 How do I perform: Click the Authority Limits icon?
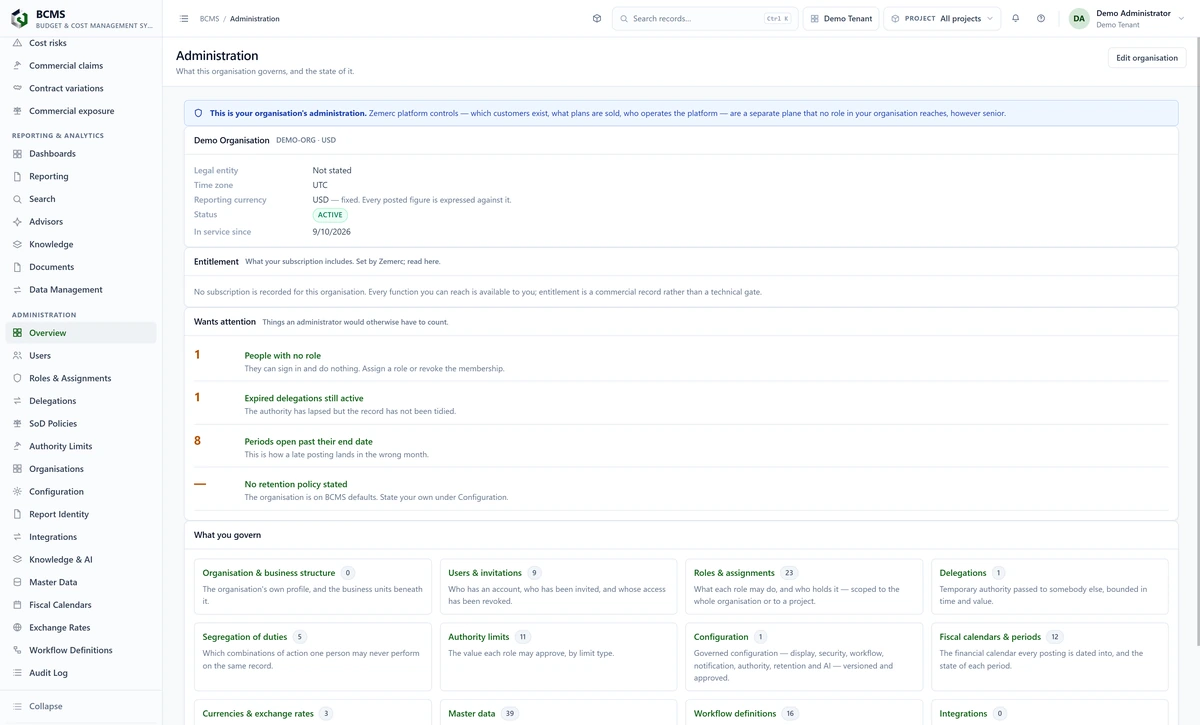pos(18,446)
